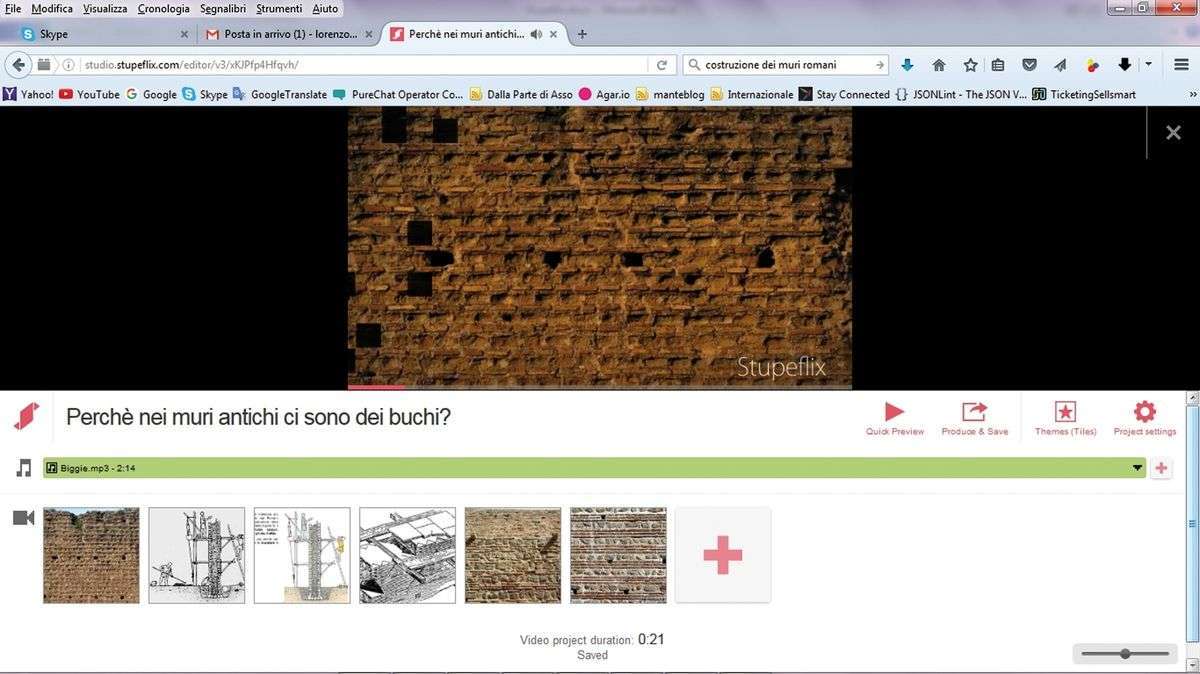Mute audio on the Stupeflix tab

coord(536,34)
